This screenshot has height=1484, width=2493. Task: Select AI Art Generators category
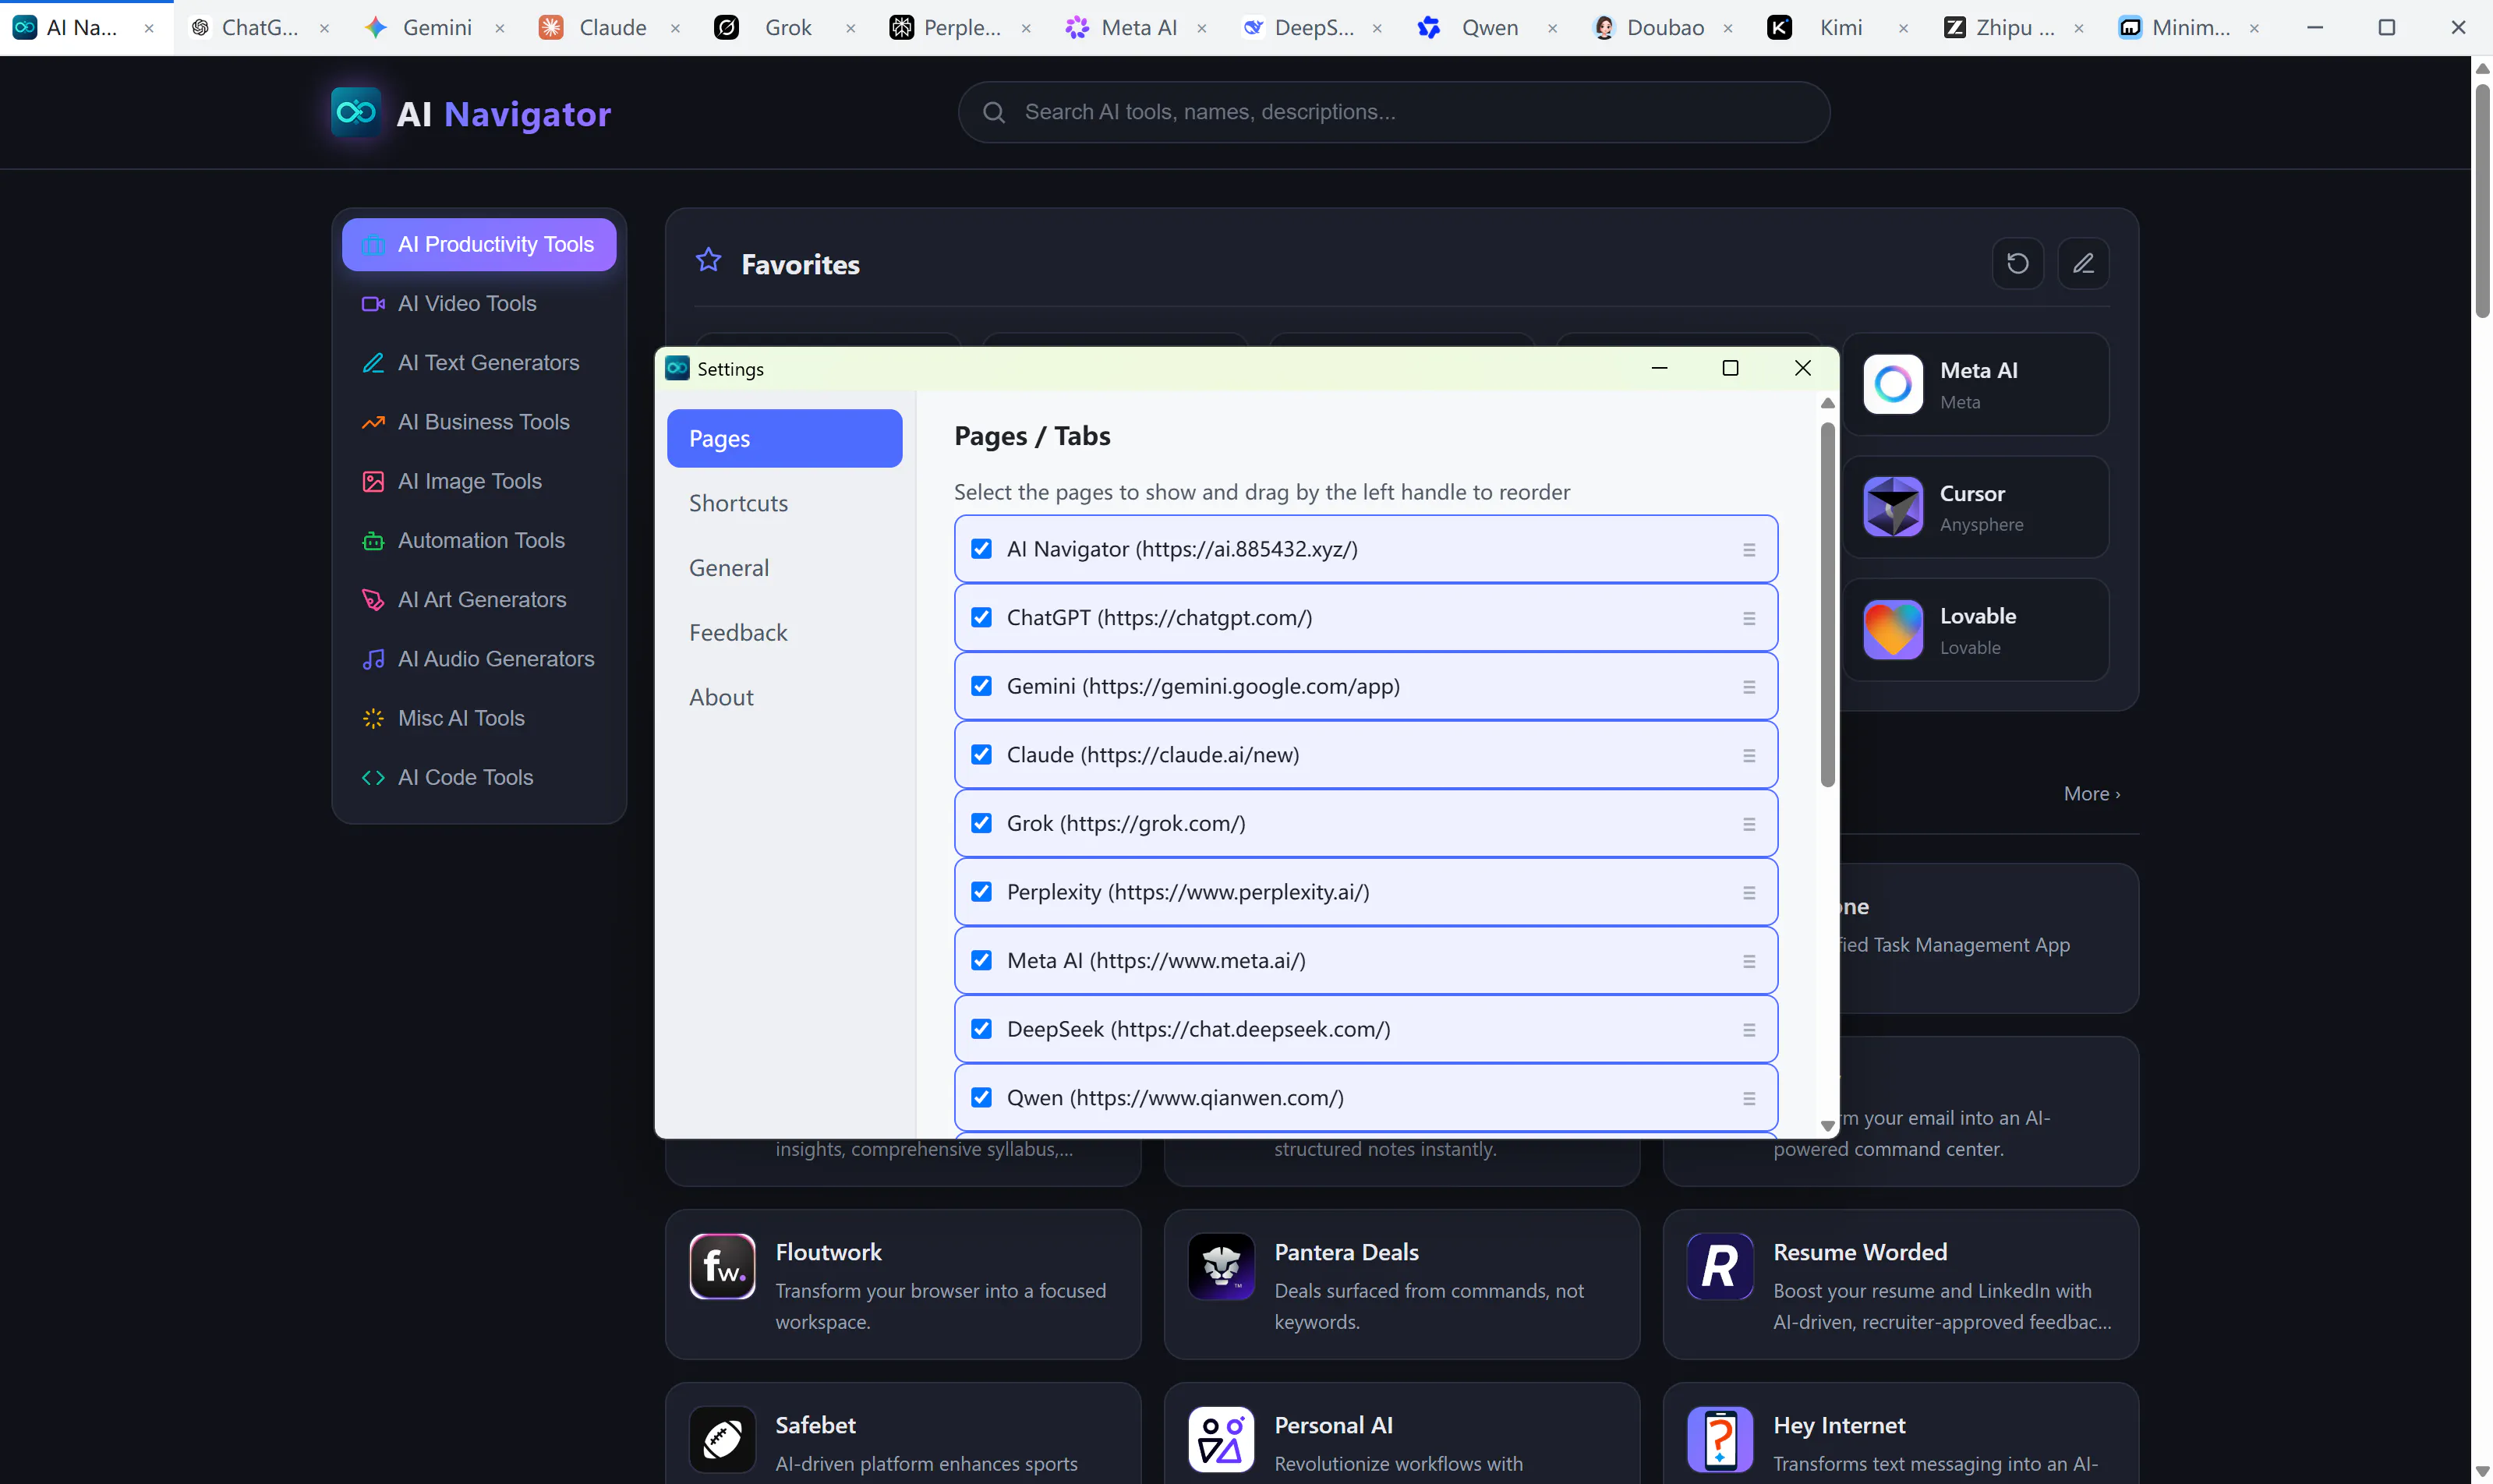tap(479, 600)
